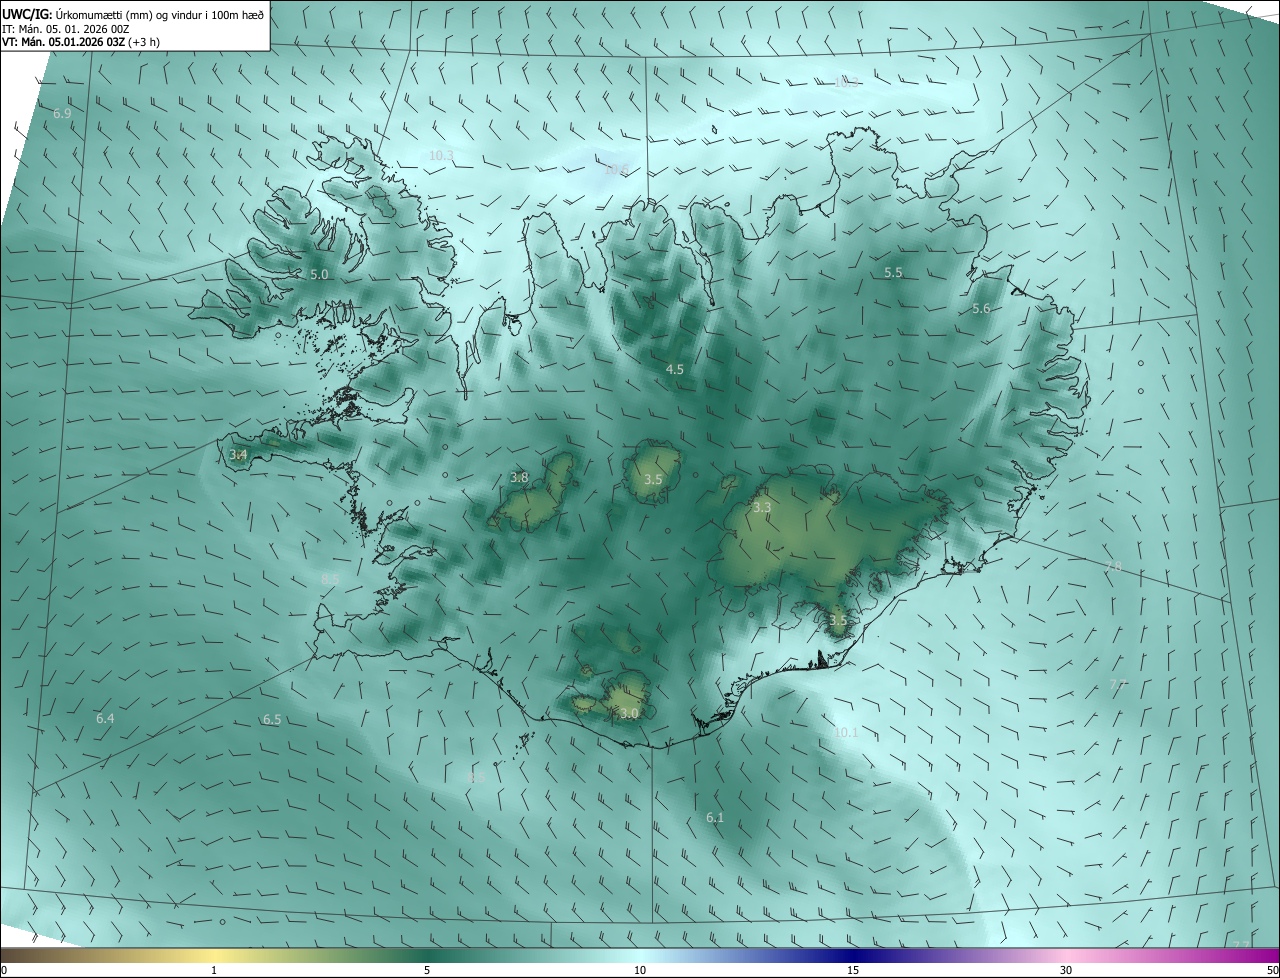1280x978 pixels.
Task: Click the 5.6 value label
Action: click(x=981, y=309)
